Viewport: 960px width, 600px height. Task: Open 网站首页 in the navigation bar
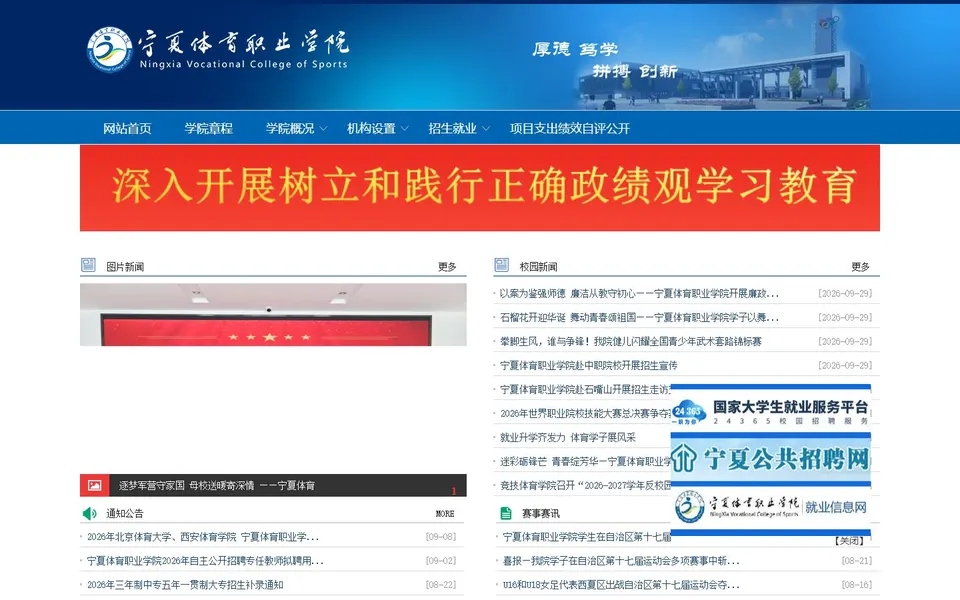coord(127,128)
